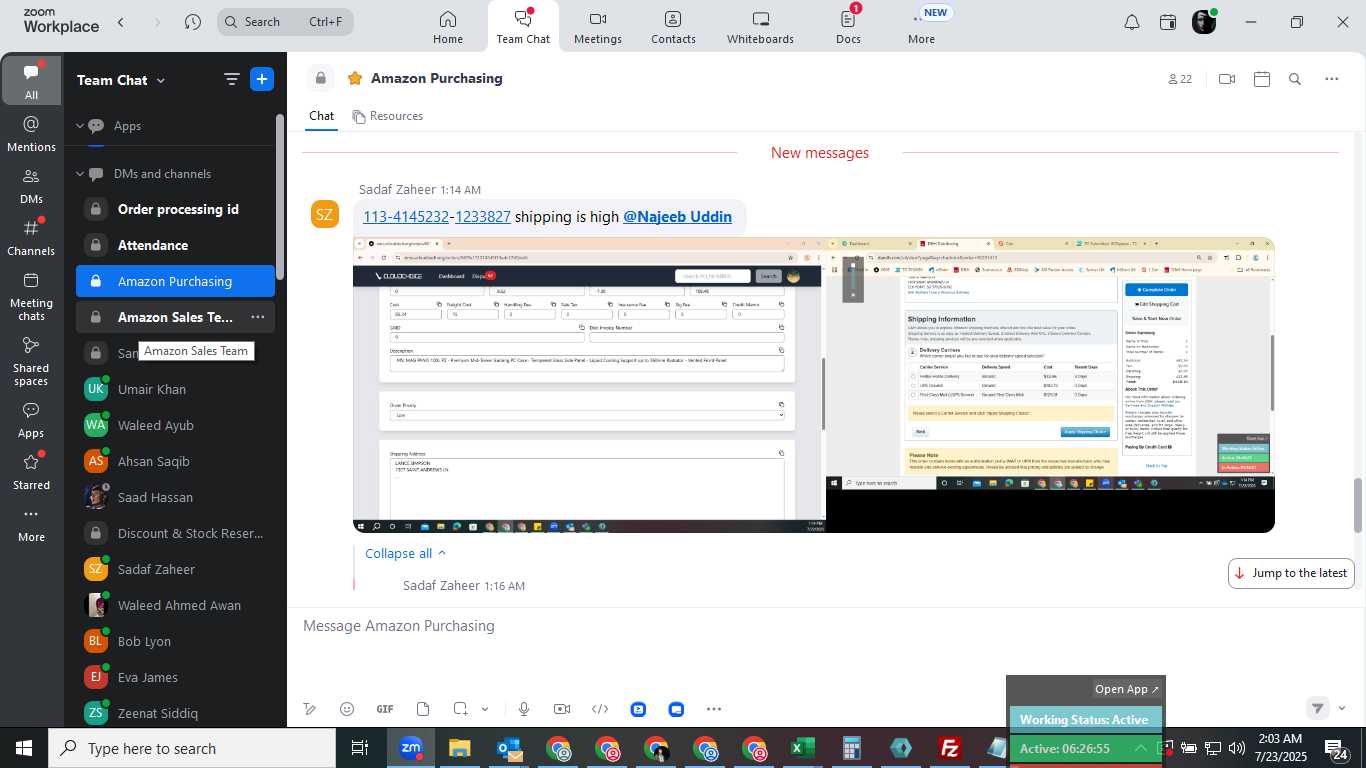The width and height of the screenshot is (1366, 768).
Task: Record a video message icon
Action: click(x=562, y=709)
